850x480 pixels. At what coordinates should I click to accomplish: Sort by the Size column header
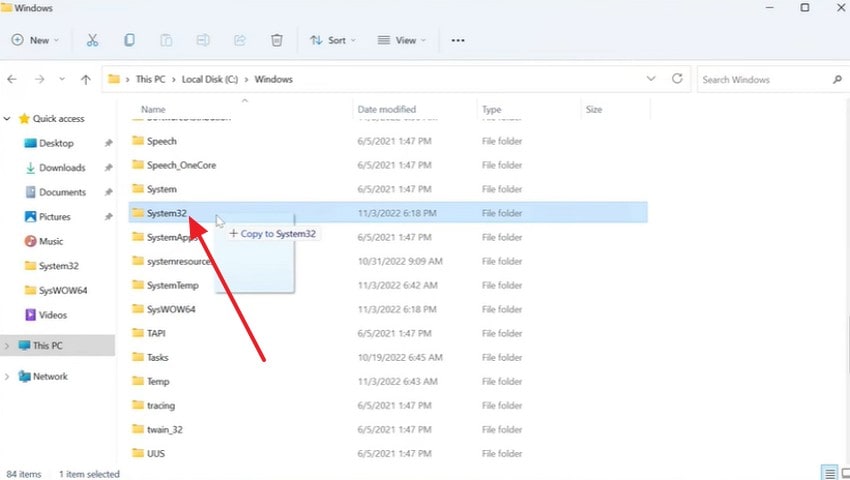coord(594,109)
